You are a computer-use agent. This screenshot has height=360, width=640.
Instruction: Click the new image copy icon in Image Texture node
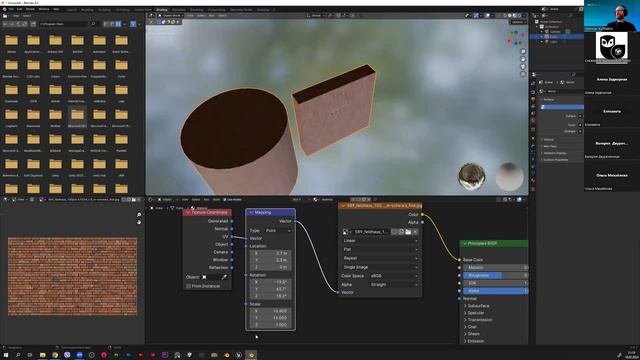tap(401, 232)
